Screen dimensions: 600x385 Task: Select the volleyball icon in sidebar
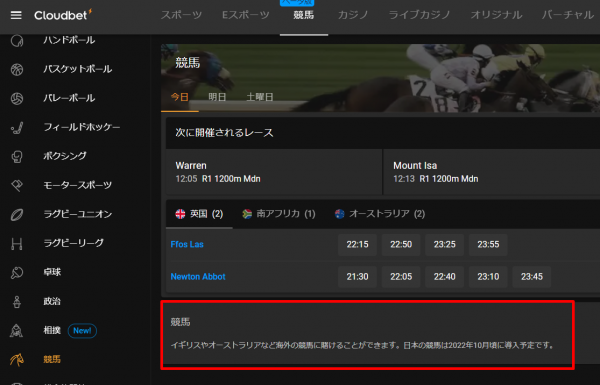(x=17, y=98)
